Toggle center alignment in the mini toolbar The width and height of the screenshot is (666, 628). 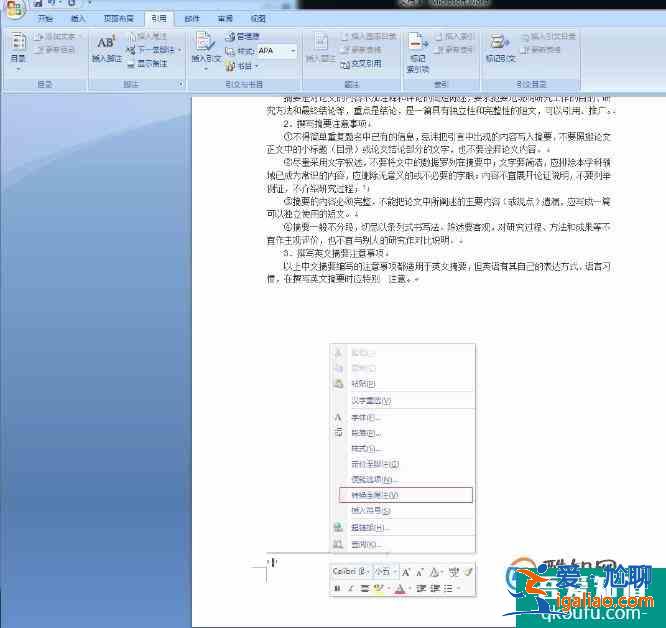(365, 589)
